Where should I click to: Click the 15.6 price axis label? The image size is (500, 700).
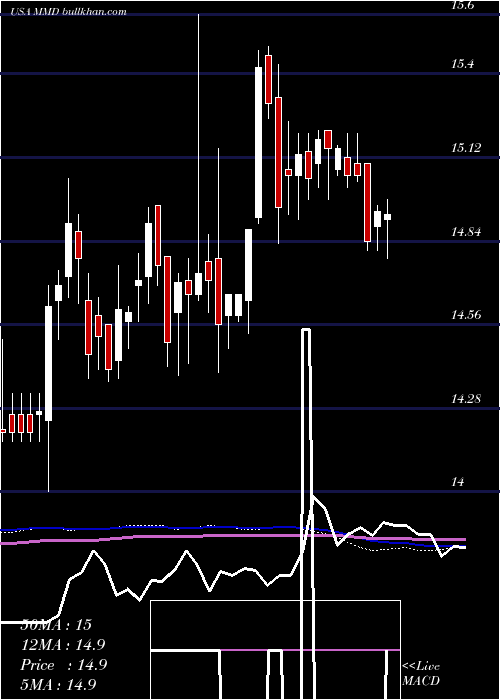click(462, 5)
